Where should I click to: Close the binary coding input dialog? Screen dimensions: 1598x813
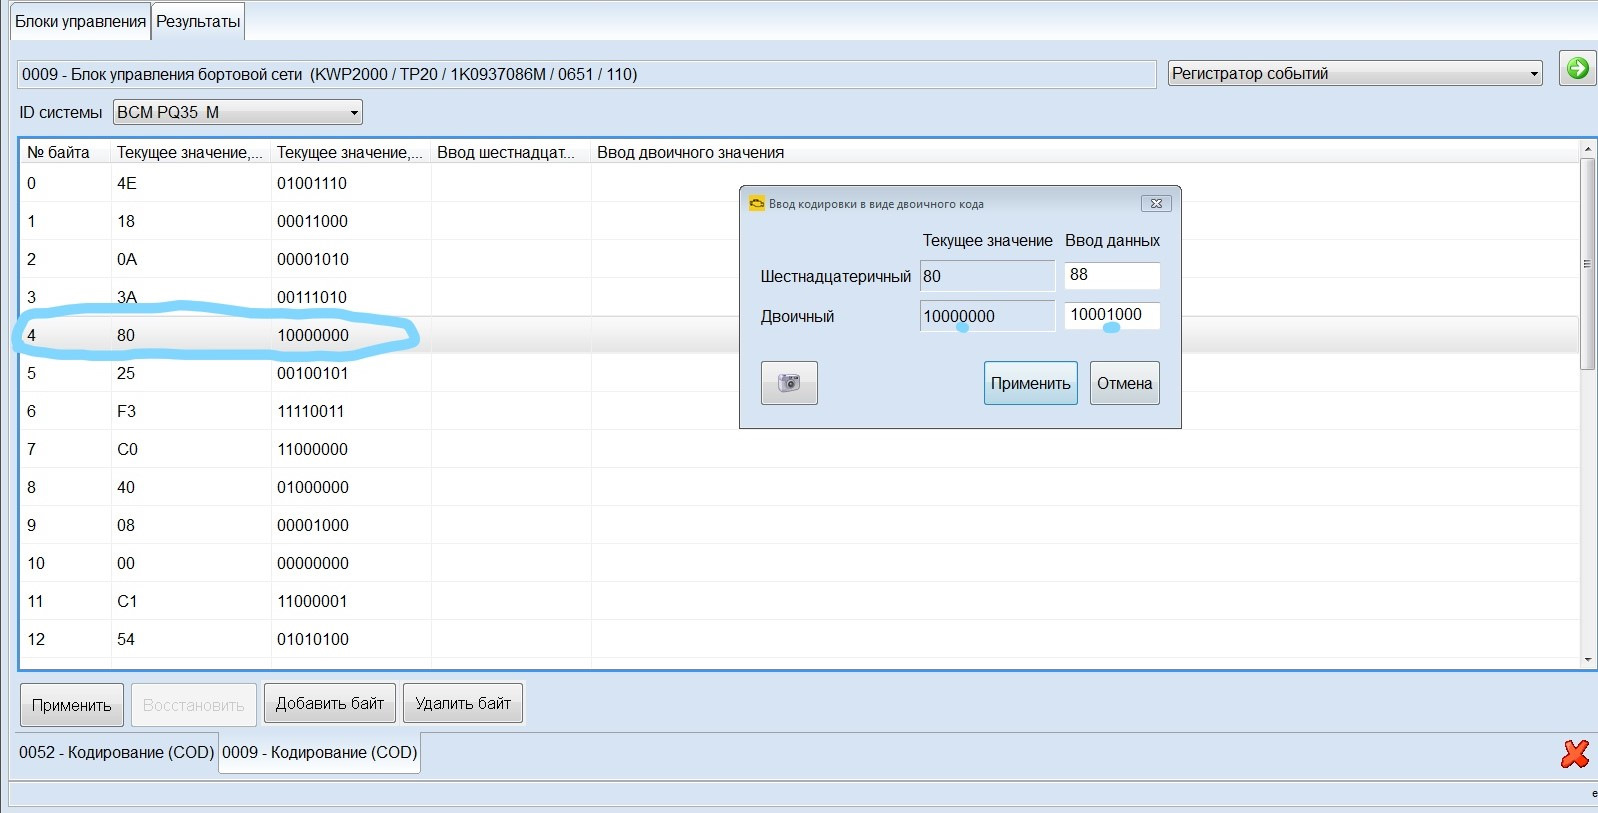coord(1156,203)
